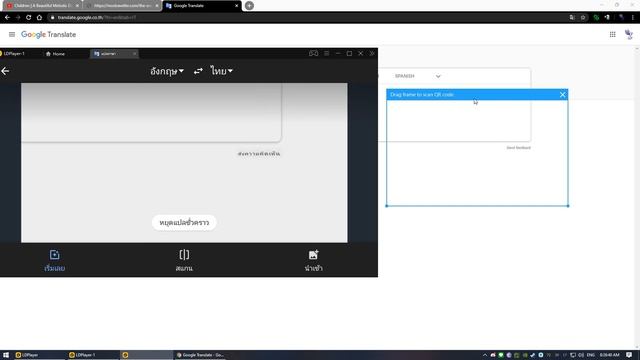Close the translate app tab in LDPlayer
The image size is (640, 360).
[x=134, y=54]
